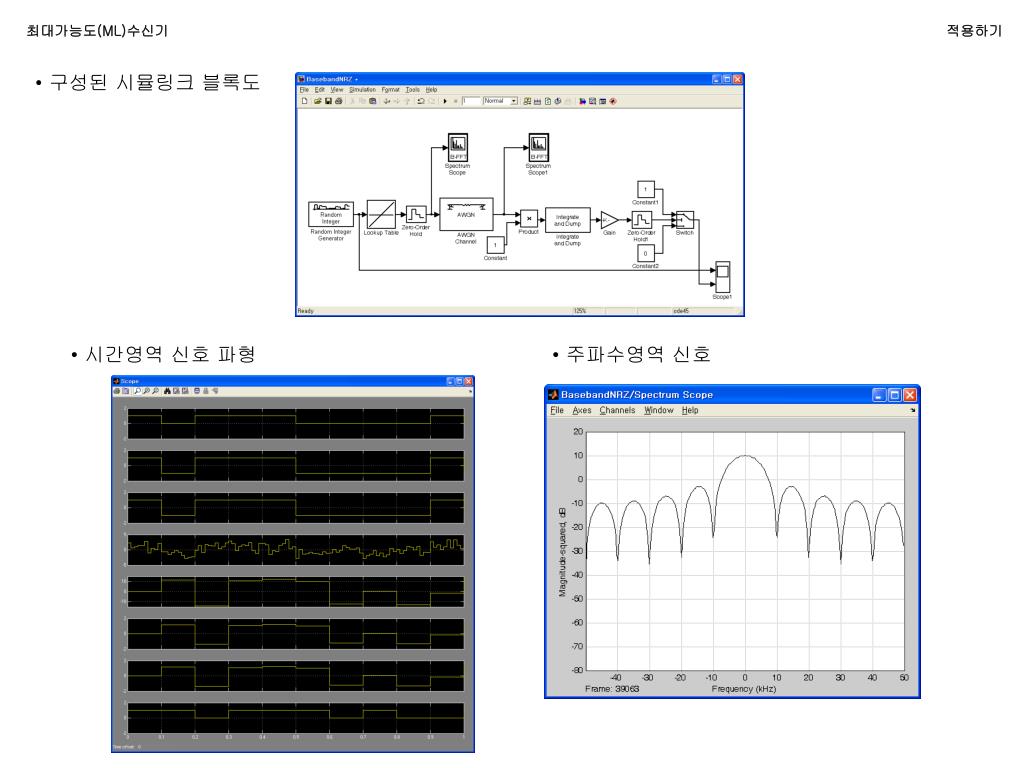Select the Constant2 block

click(645, 253)
